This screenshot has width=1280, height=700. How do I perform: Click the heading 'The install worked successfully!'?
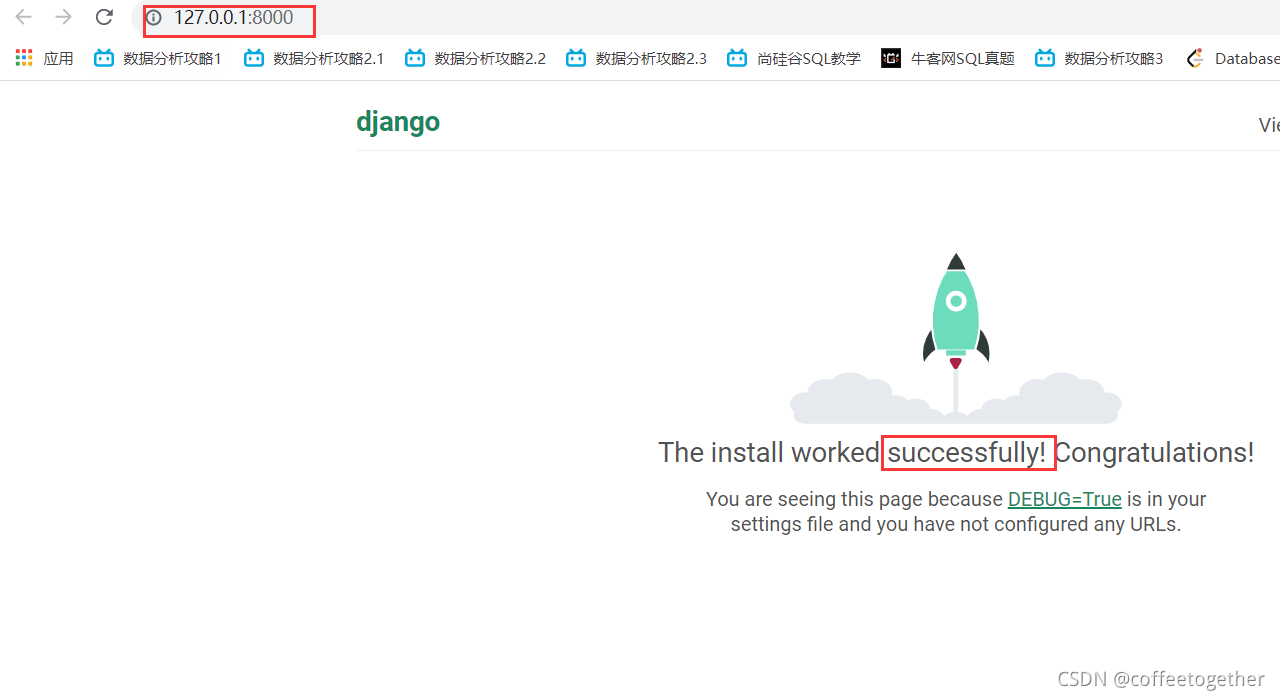click(x=853, y=452)
